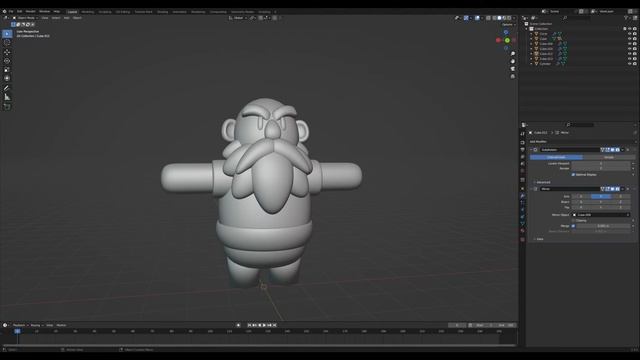Screen dimensions: 640x360
Task: Pick the Rotate tool
Action: point(7,61)
